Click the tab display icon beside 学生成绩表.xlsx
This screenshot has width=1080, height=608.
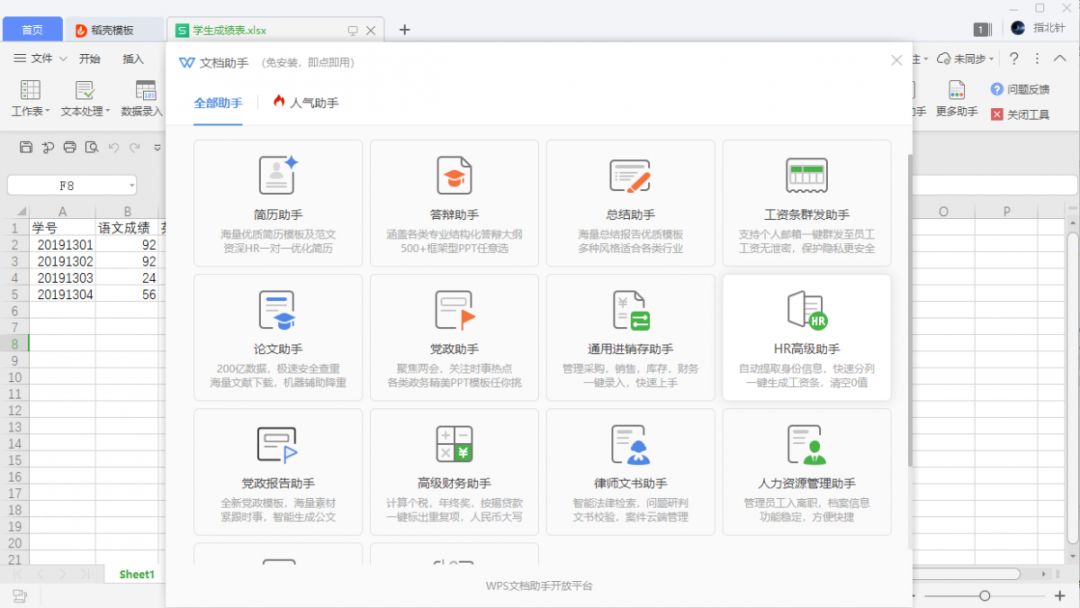point(353,30)
